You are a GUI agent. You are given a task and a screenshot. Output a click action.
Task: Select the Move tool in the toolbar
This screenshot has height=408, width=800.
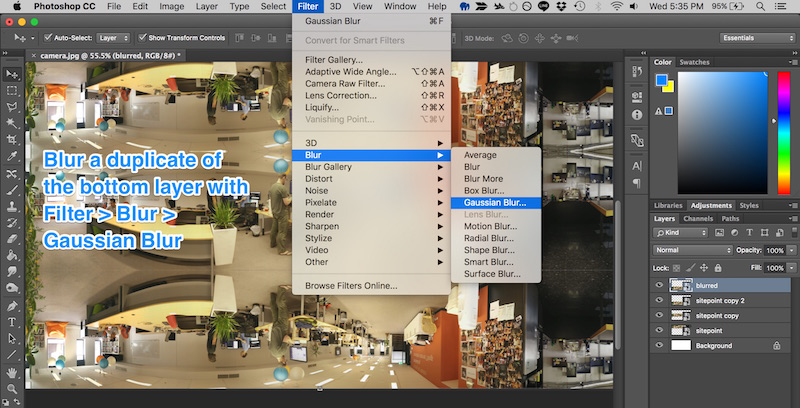click(12, 75)
